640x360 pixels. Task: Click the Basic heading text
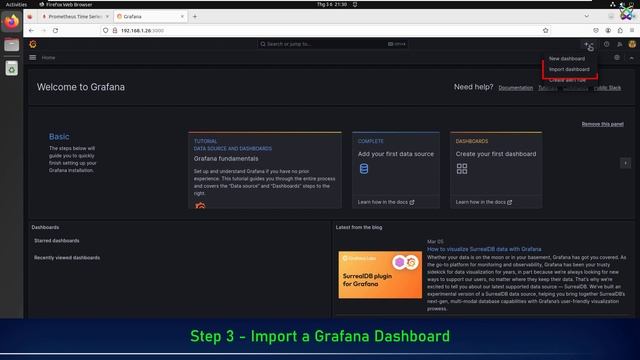[x=59, y=137]
